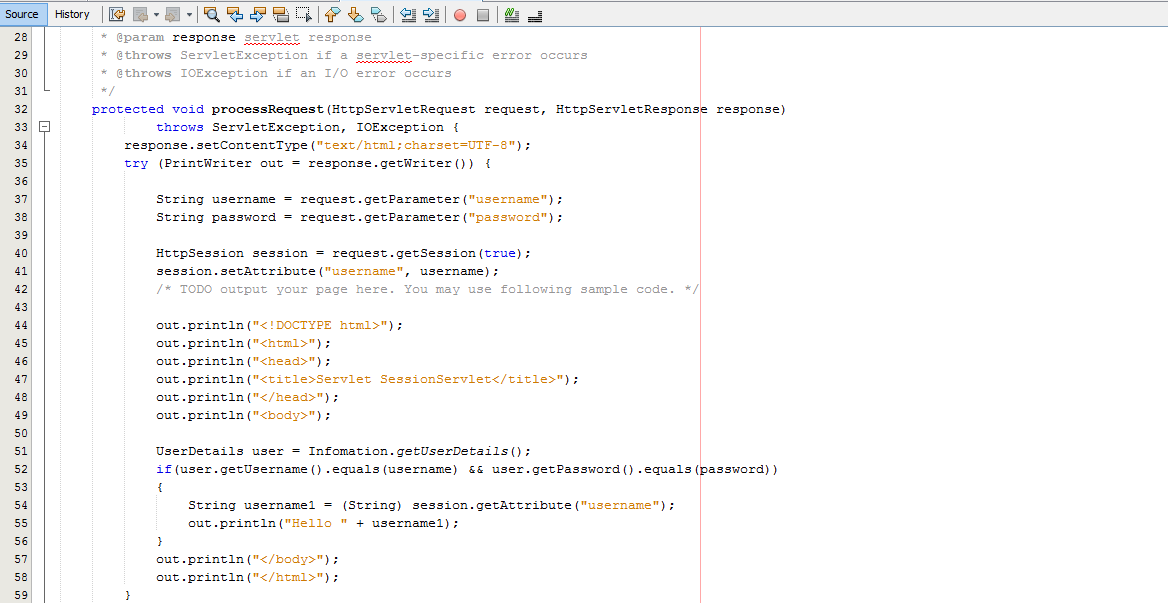Click getUserDetails method call
The image size is (1168, 603).
(452, 451)
